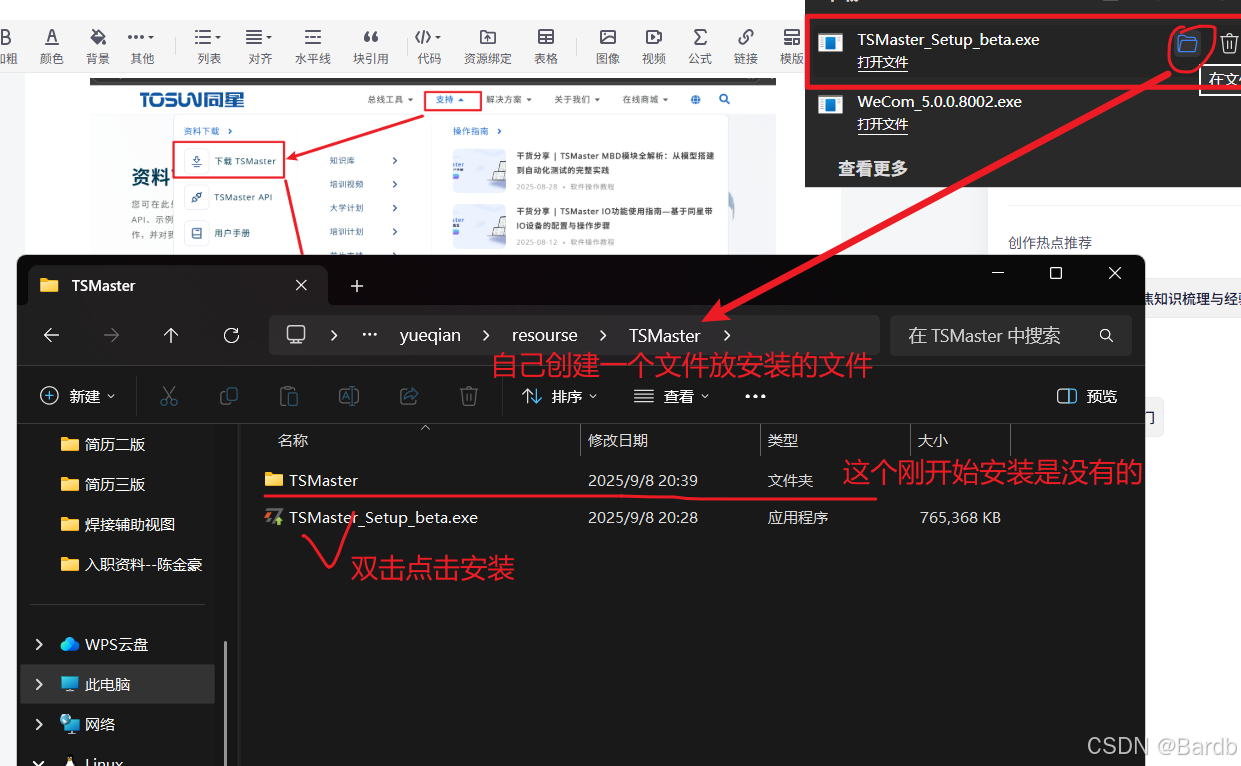Go back in File Explorer

click(51, 336)
